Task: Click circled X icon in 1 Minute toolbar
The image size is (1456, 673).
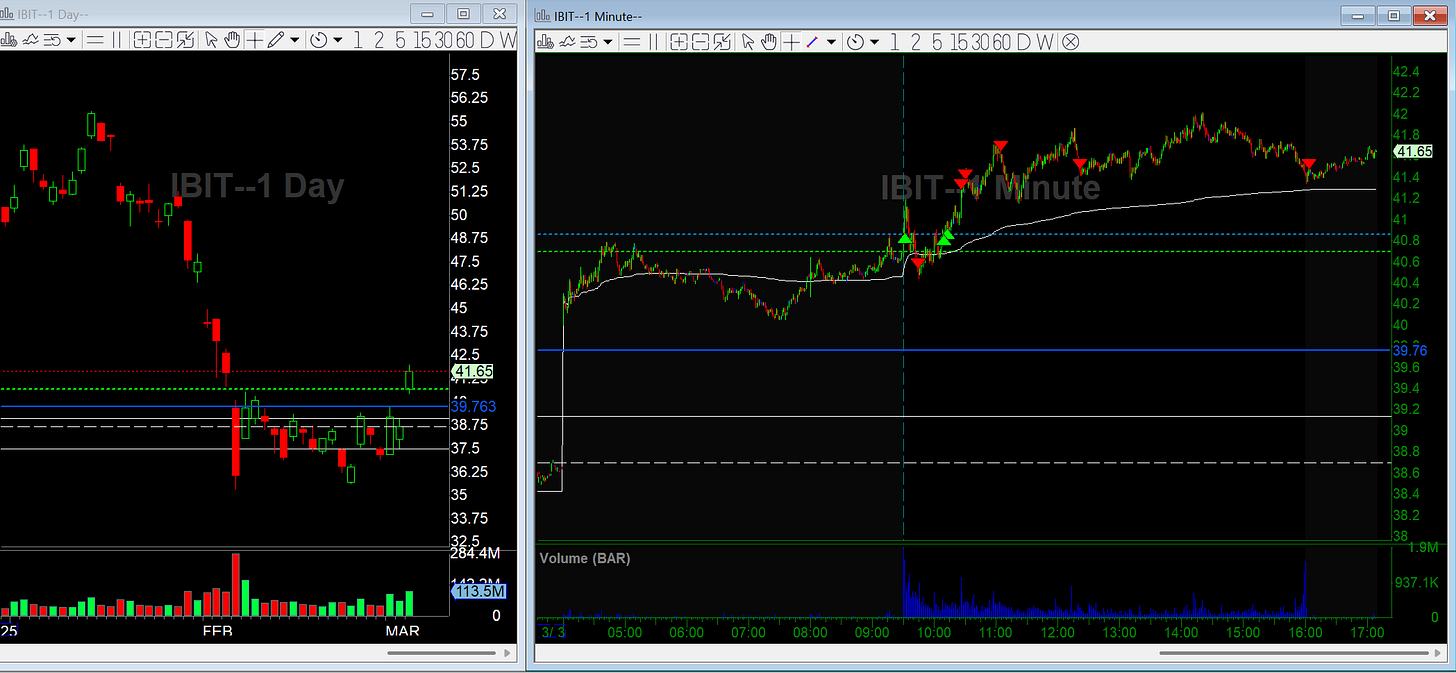Action: click(x=1070, y=40)
